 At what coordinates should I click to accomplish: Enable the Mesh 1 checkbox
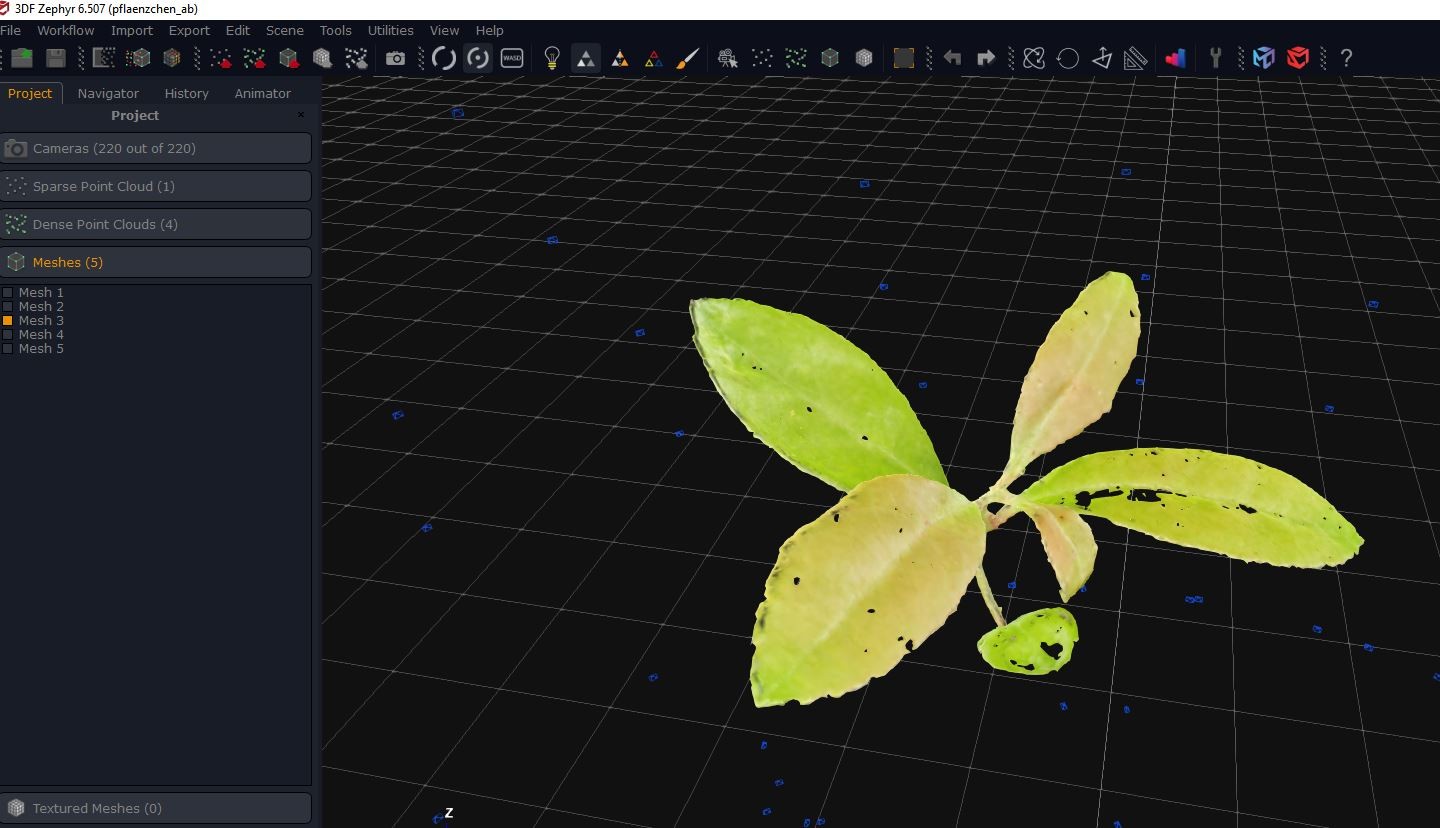8,293
